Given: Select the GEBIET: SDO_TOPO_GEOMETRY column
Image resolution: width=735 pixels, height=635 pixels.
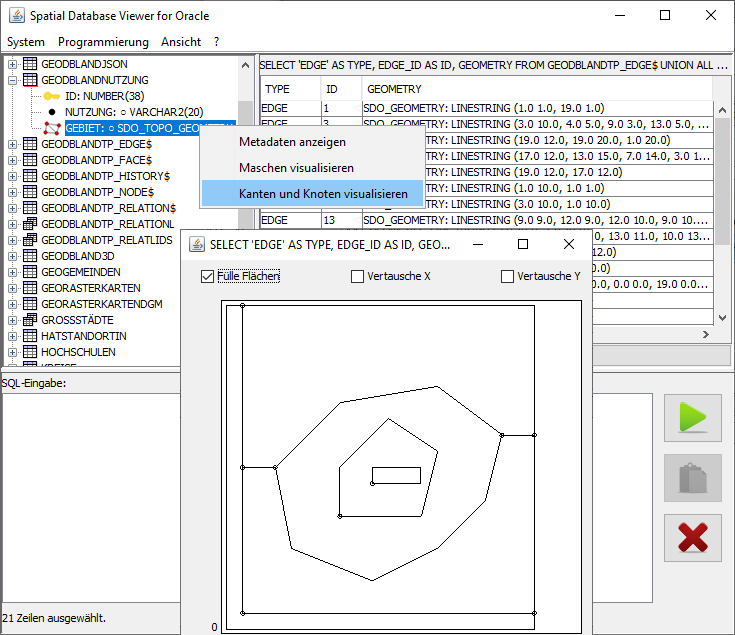Looking at the screenshot, I should point(150,128).
